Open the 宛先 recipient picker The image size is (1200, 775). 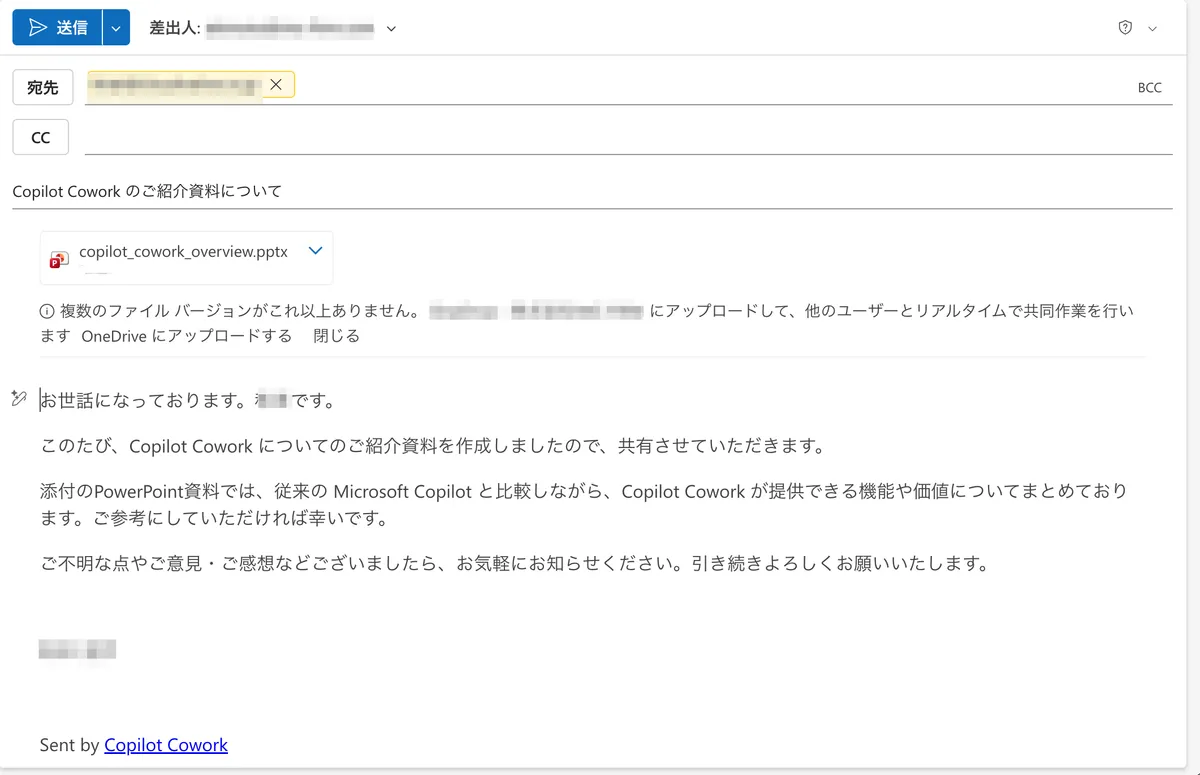pyautogui.click(x=42, y=88)
